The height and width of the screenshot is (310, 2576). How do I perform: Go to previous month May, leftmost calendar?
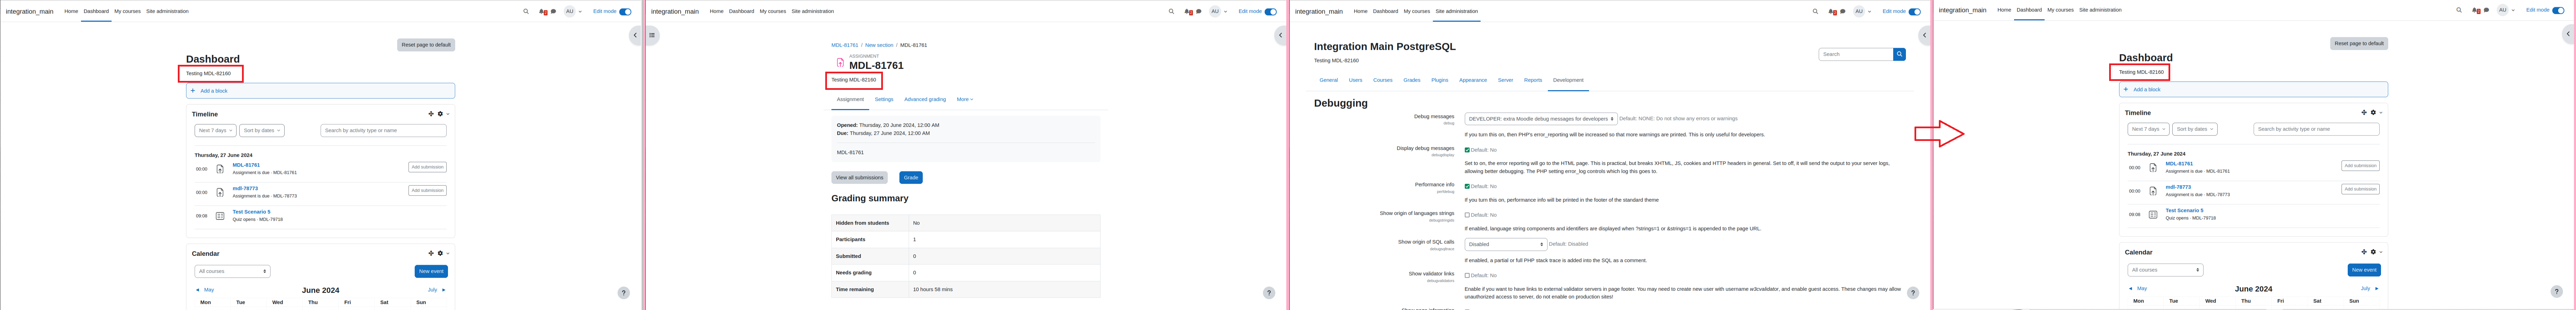click(205, 290)
